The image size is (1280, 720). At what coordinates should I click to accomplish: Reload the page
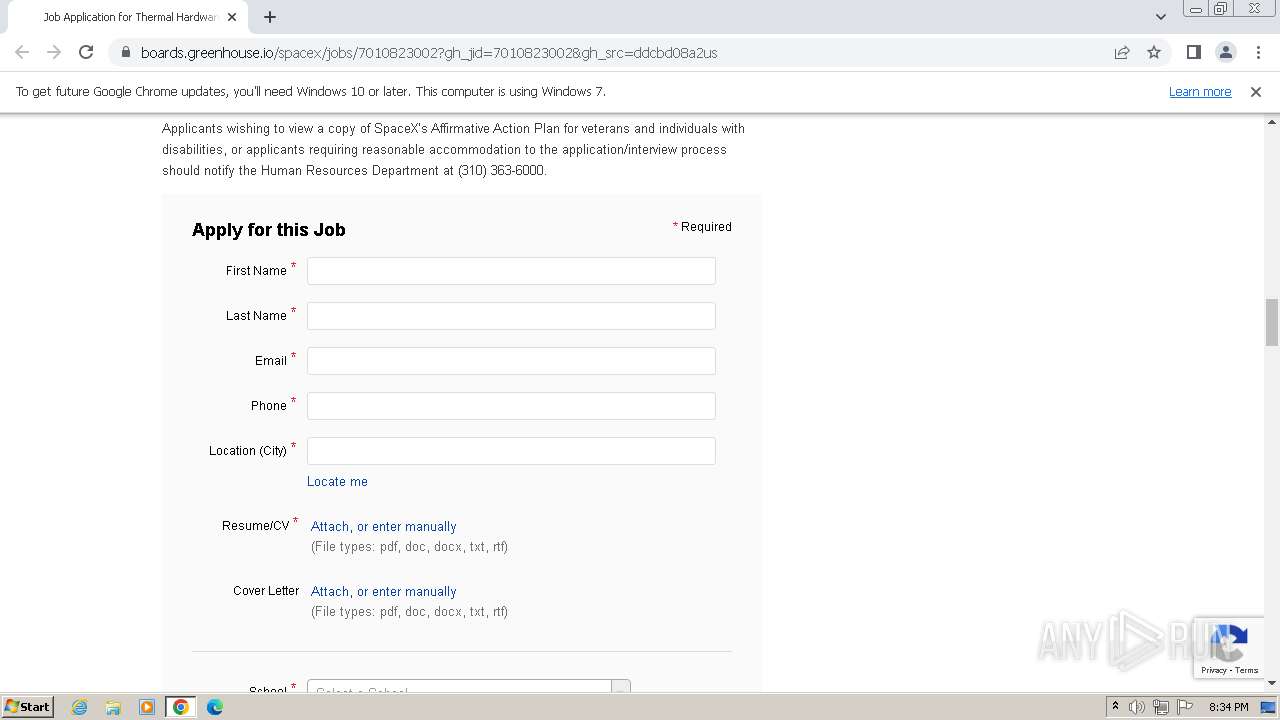pos(86,52)
